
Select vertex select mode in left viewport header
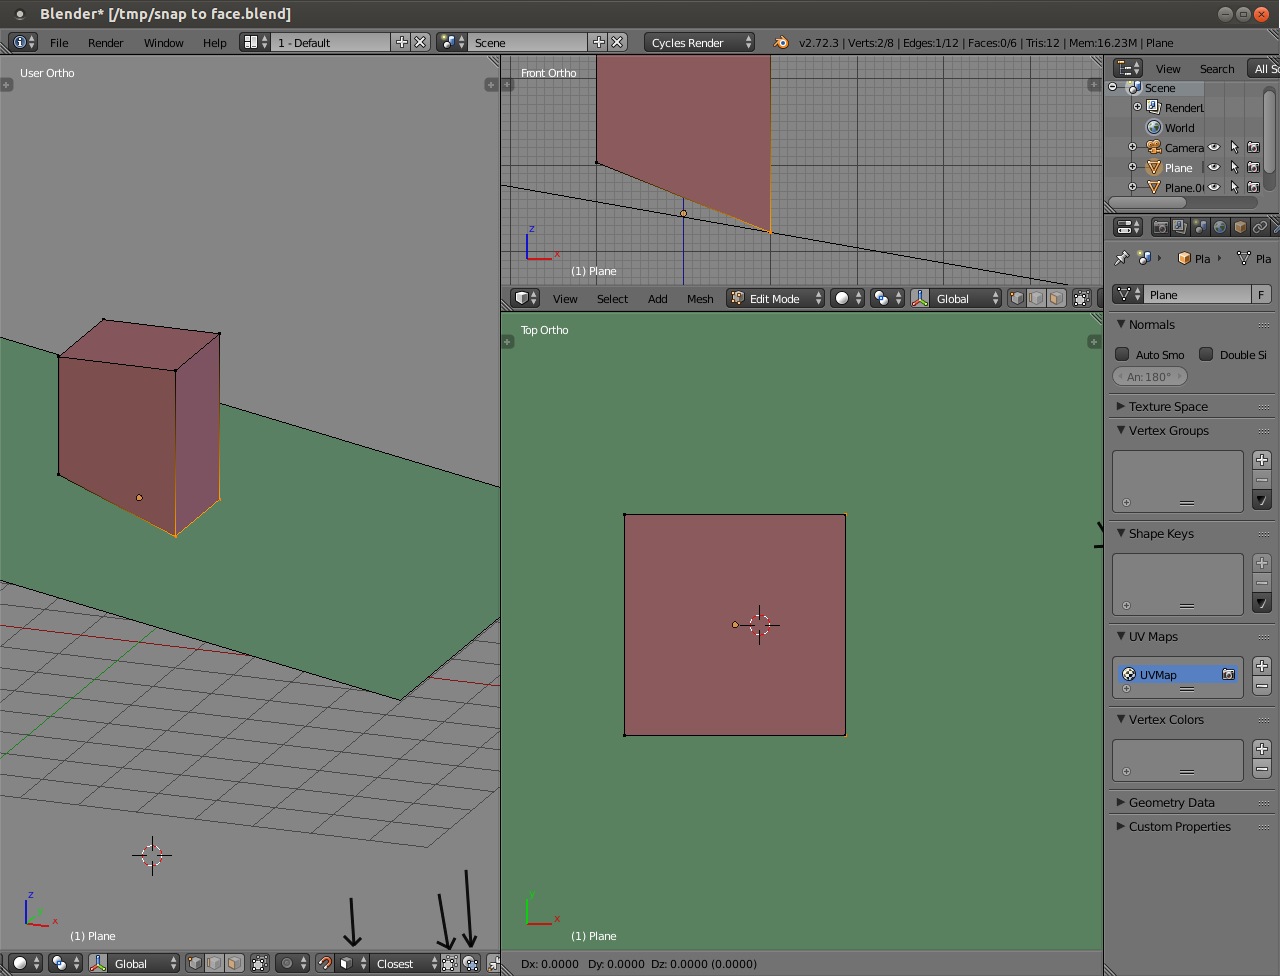[195, 963]
